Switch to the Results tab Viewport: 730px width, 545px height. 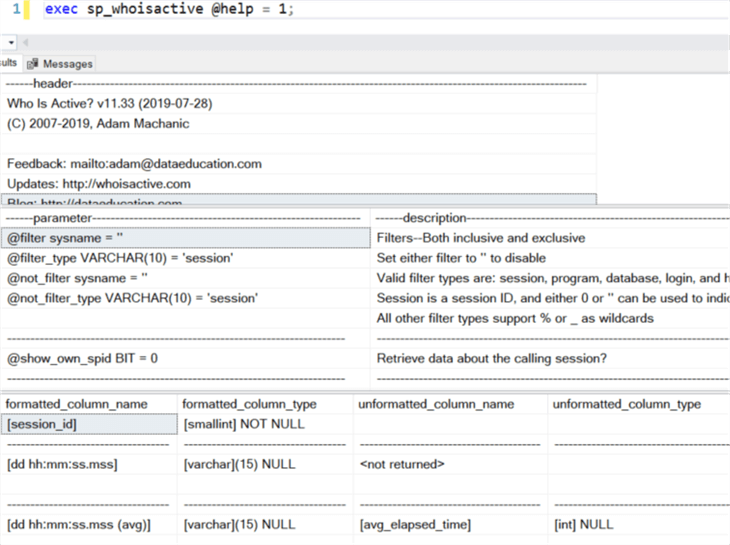click(9, 63)
